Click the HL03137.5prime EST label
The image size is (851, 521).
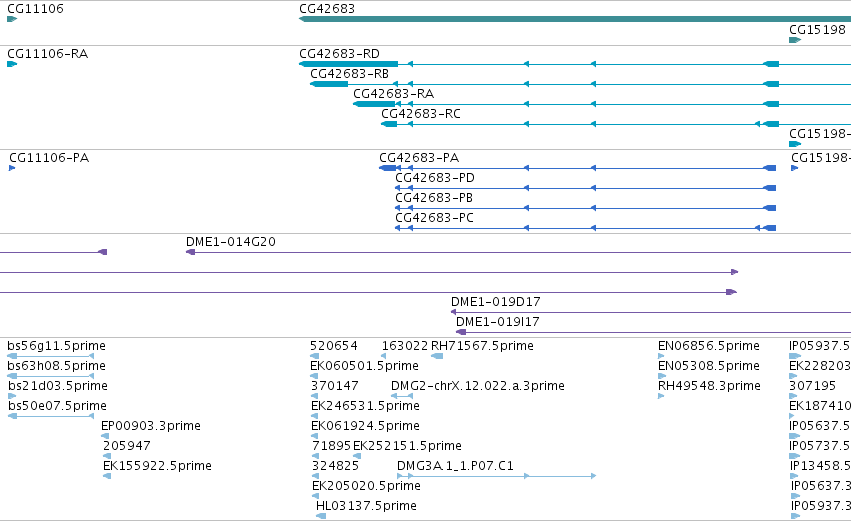pos(366,506)
